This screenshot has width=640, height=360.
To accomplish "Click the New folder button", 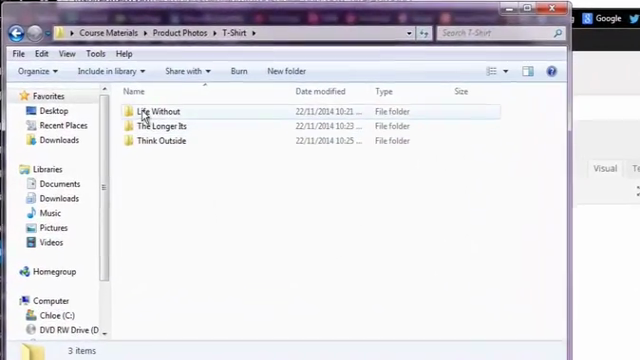I will tap(287, 71).
